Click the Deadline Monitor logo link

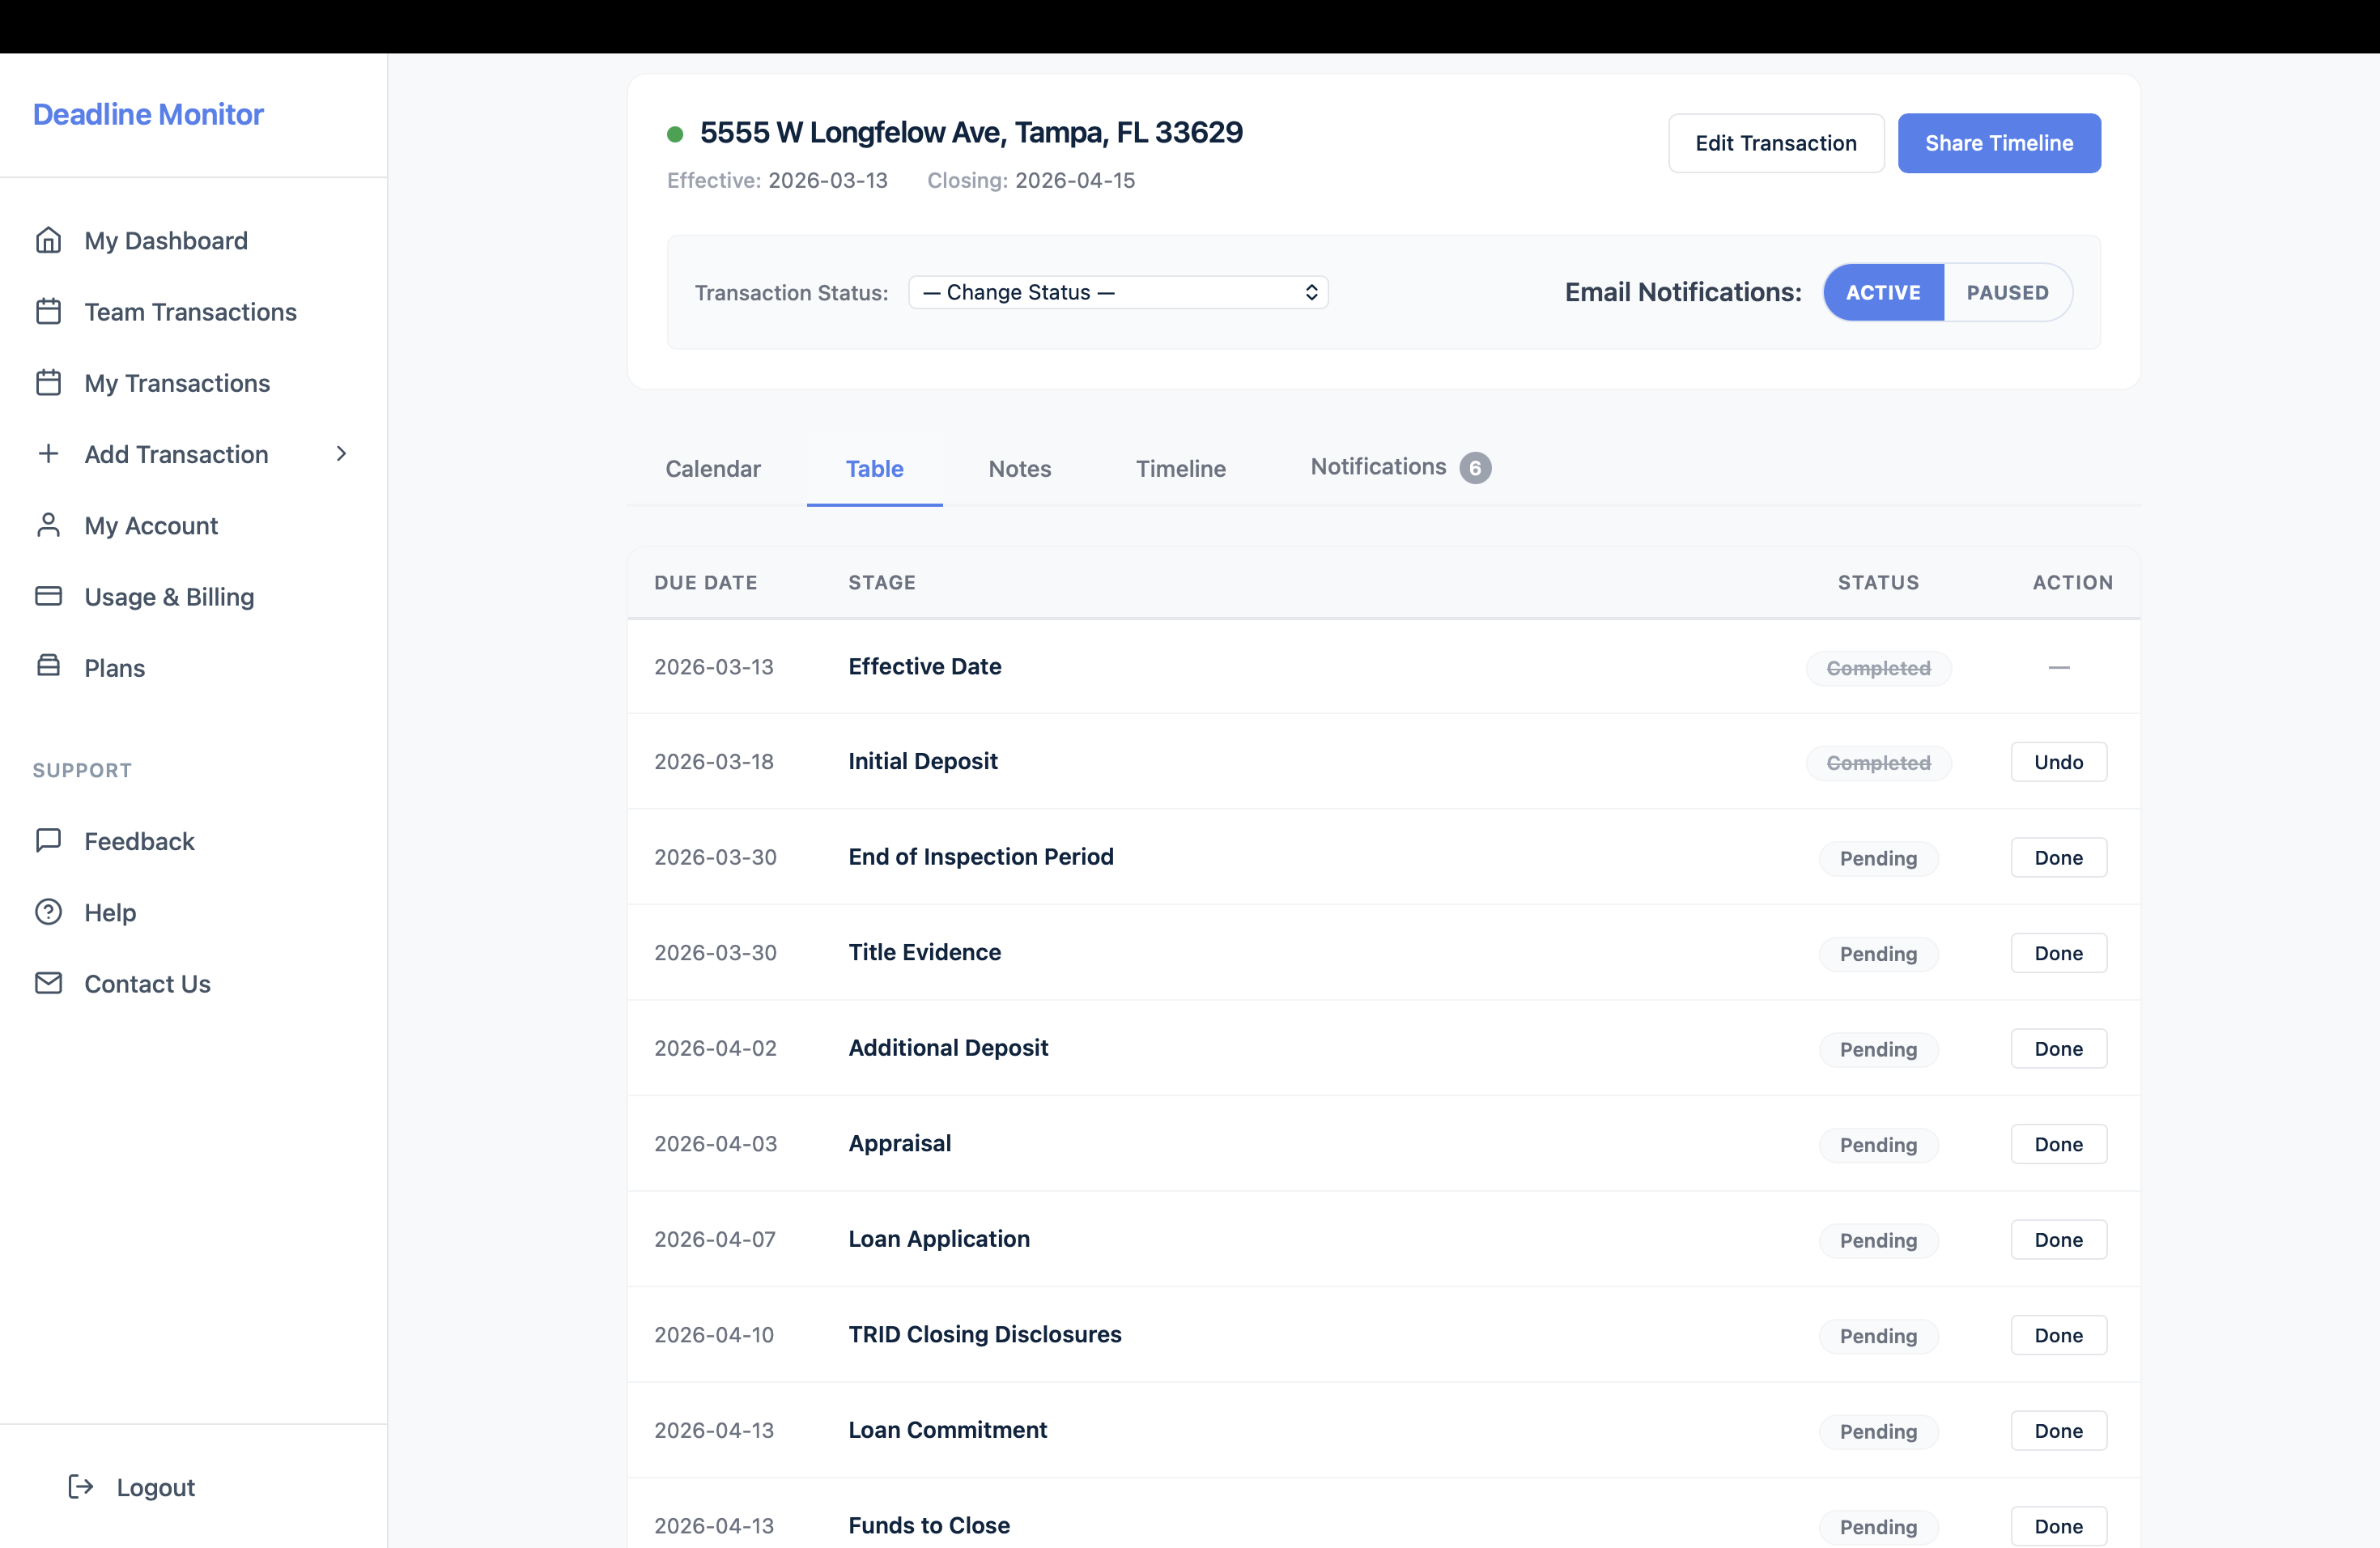tap(148, 114)
